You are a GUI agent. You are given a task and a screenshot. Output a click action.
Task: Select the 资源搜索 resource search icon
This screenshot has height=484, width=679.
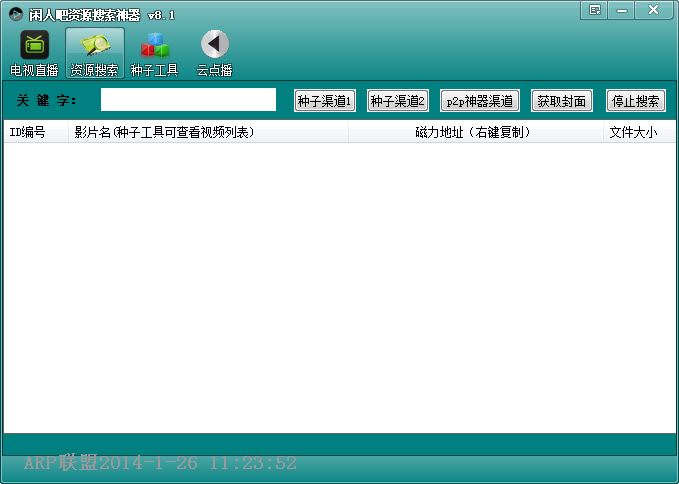coord(94,45)
